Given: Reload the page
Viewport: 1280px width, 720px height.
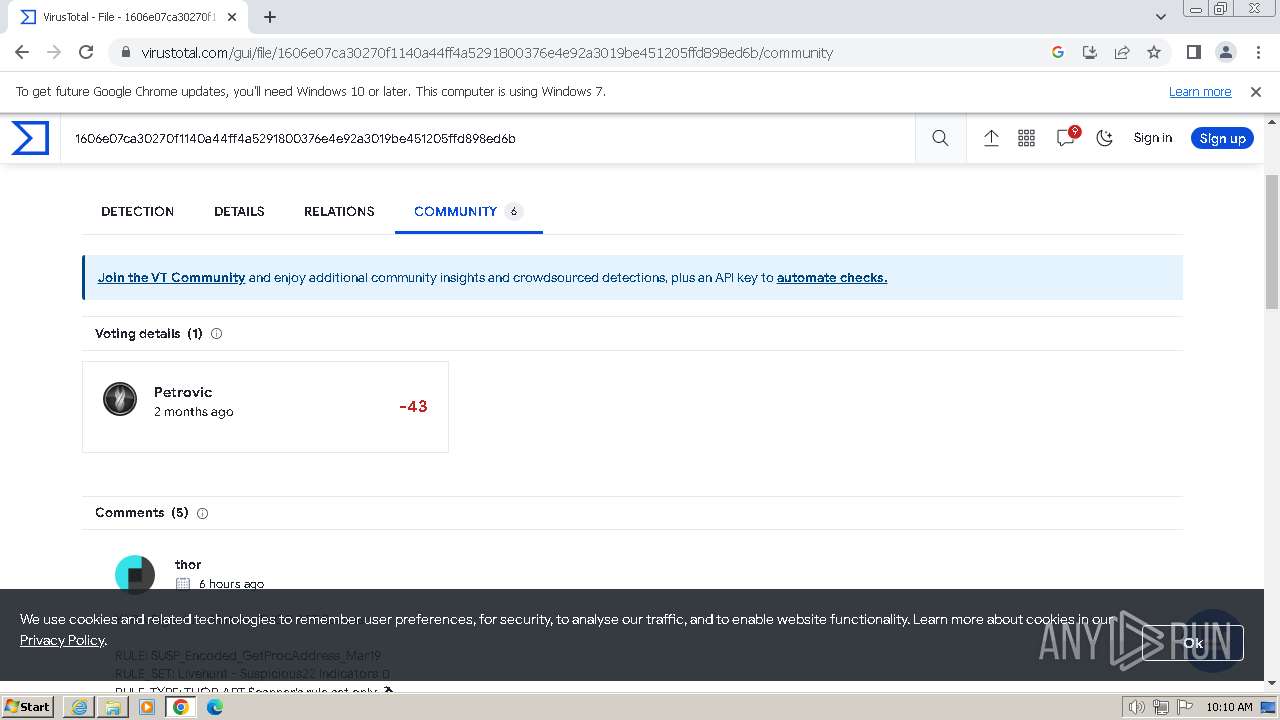Looking at the screenshot, I should click(86, 52).
